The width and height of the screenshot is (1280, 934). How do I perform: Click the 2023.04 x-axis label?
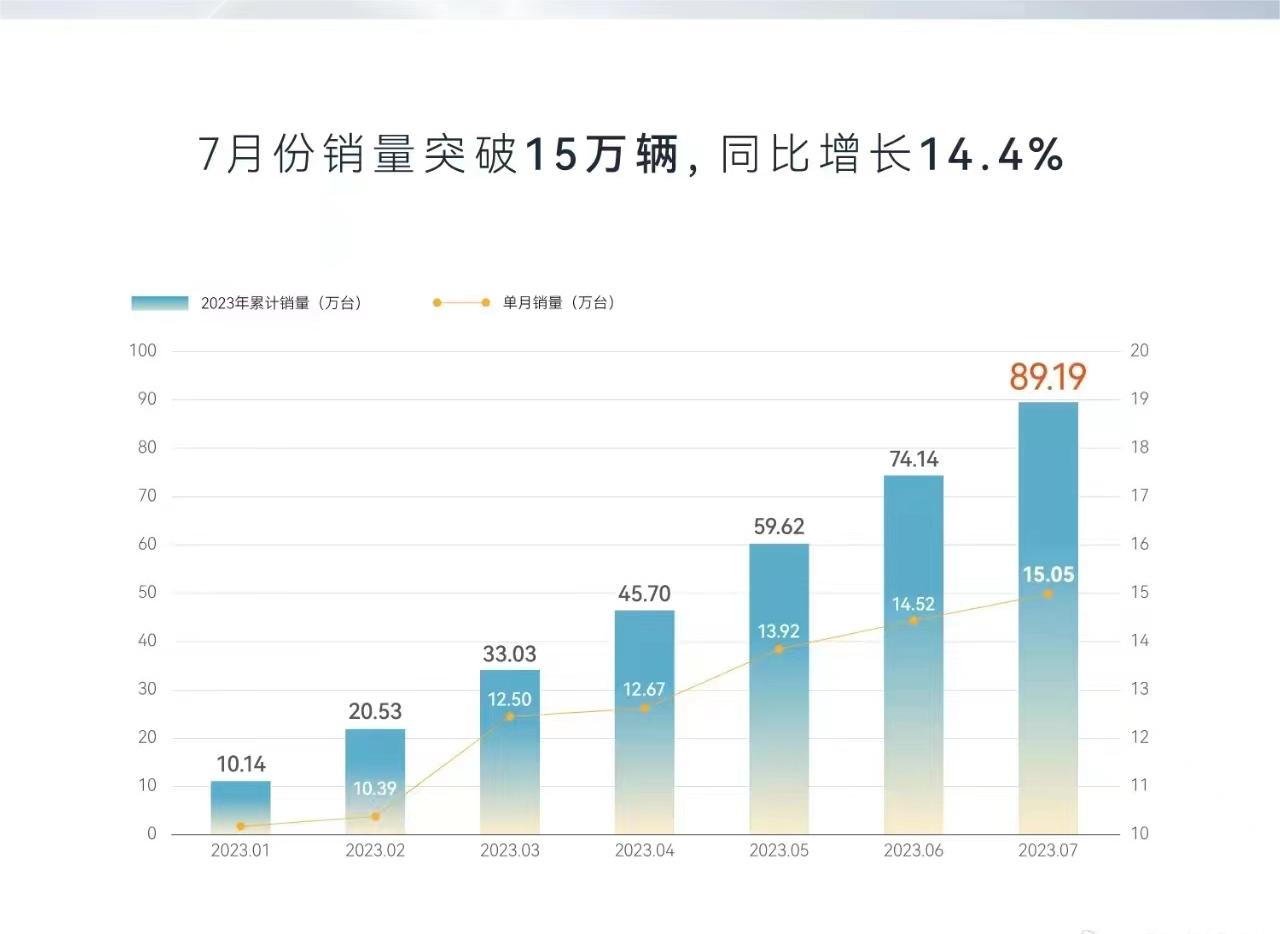(644, 851)
